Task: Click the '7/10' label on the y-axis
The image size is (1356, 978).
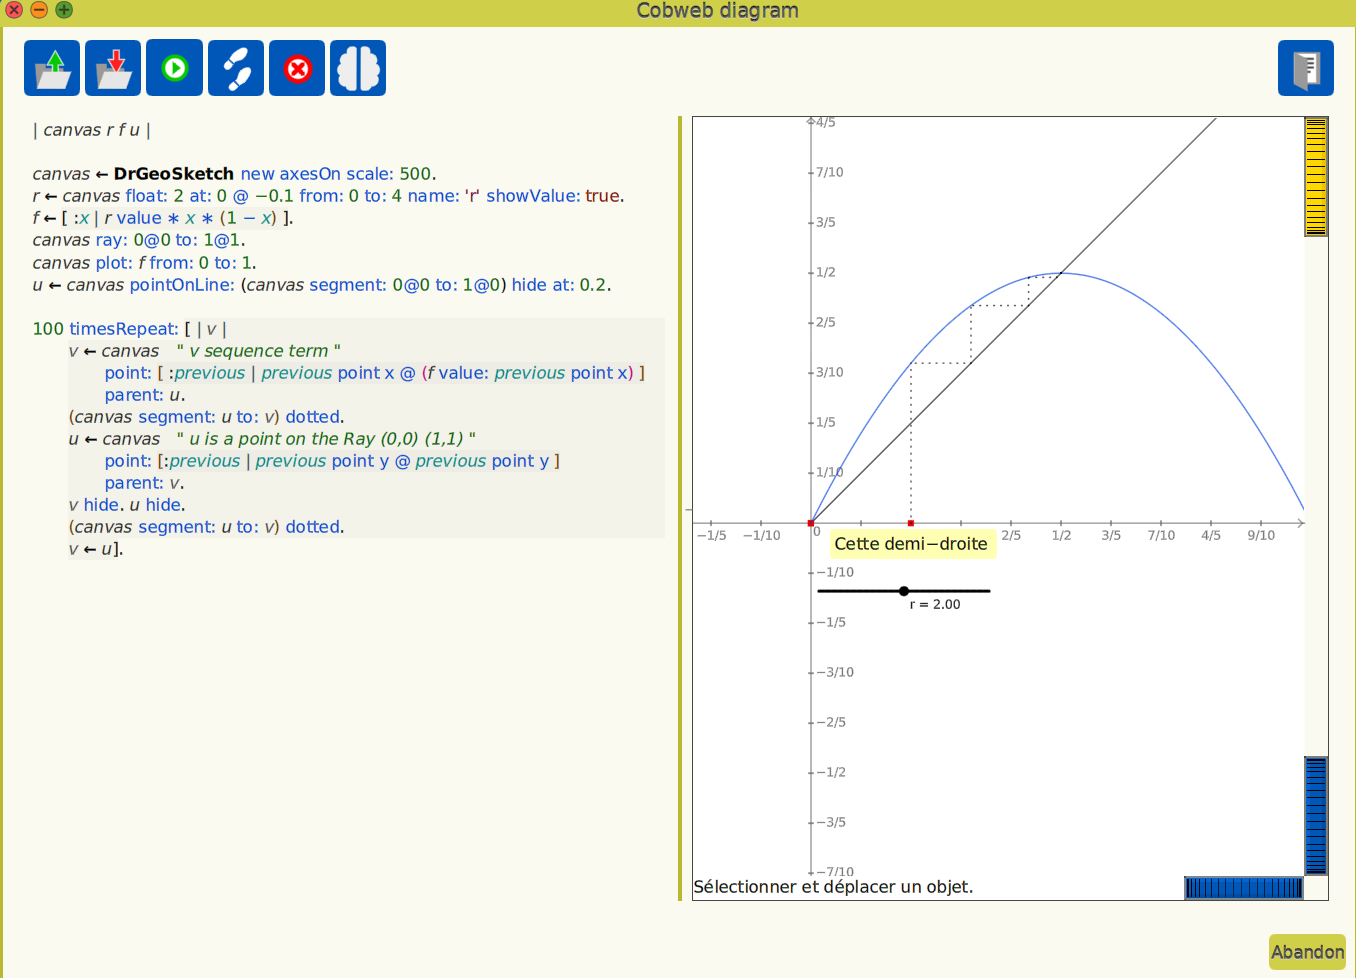Action: point(829,172)
